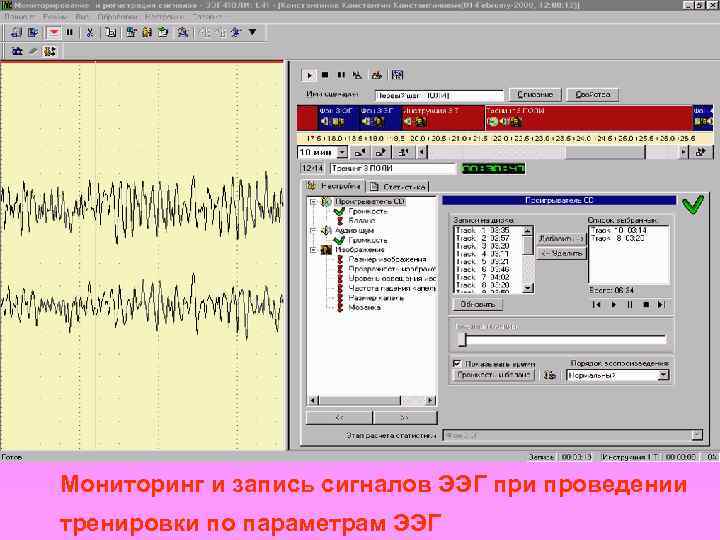Click the CD player previous track button

[596, 304]
